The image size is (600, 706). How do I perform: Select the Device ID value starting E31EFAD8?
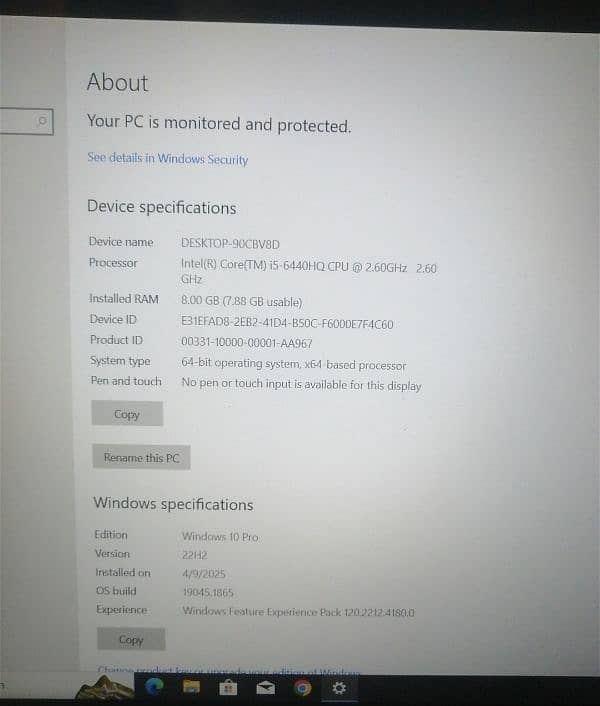tap(287, 322)
